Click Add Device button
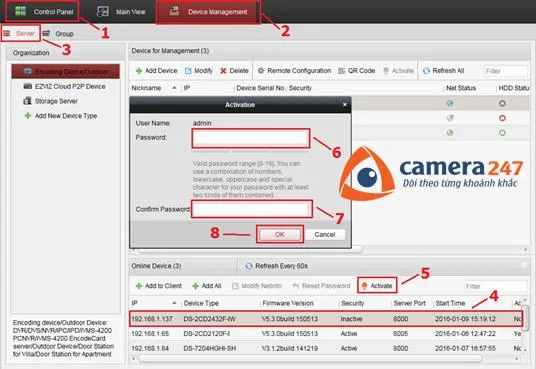The height and width of the screenshot is (369, 536). 157,71
